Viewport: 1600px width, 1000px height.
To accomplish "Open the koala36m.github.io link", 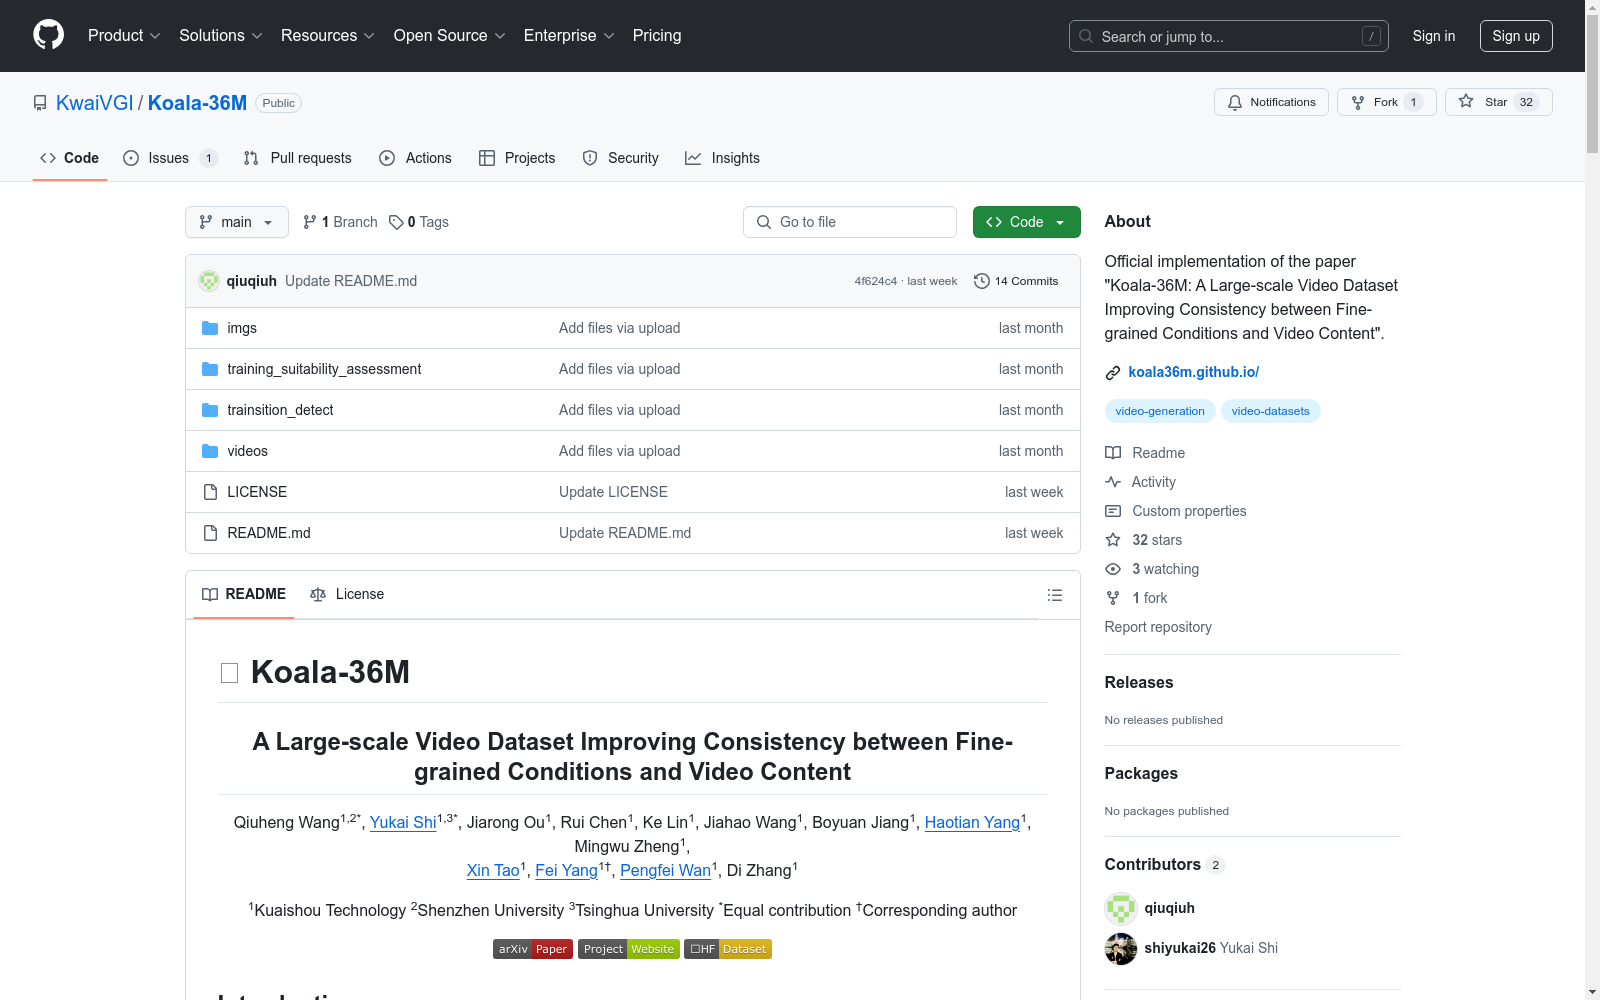I will 1193,372.
